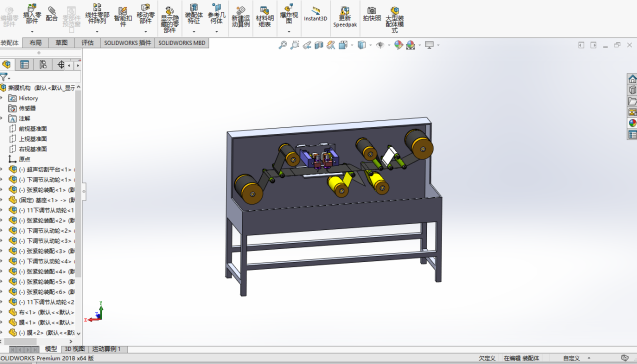Image resolution: width=637 pixels, height=364 pixels.
Task: Select the 传感器 Sensors folder
Action: click(22, 108)
